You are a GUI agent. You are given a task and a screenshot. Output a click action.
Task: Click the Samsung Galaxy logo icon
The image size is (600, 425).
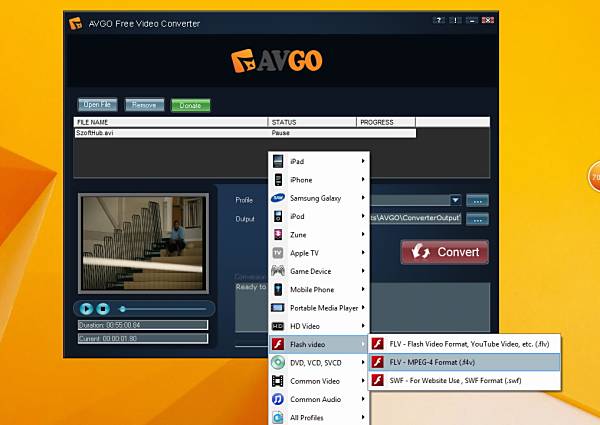point(278,198)
